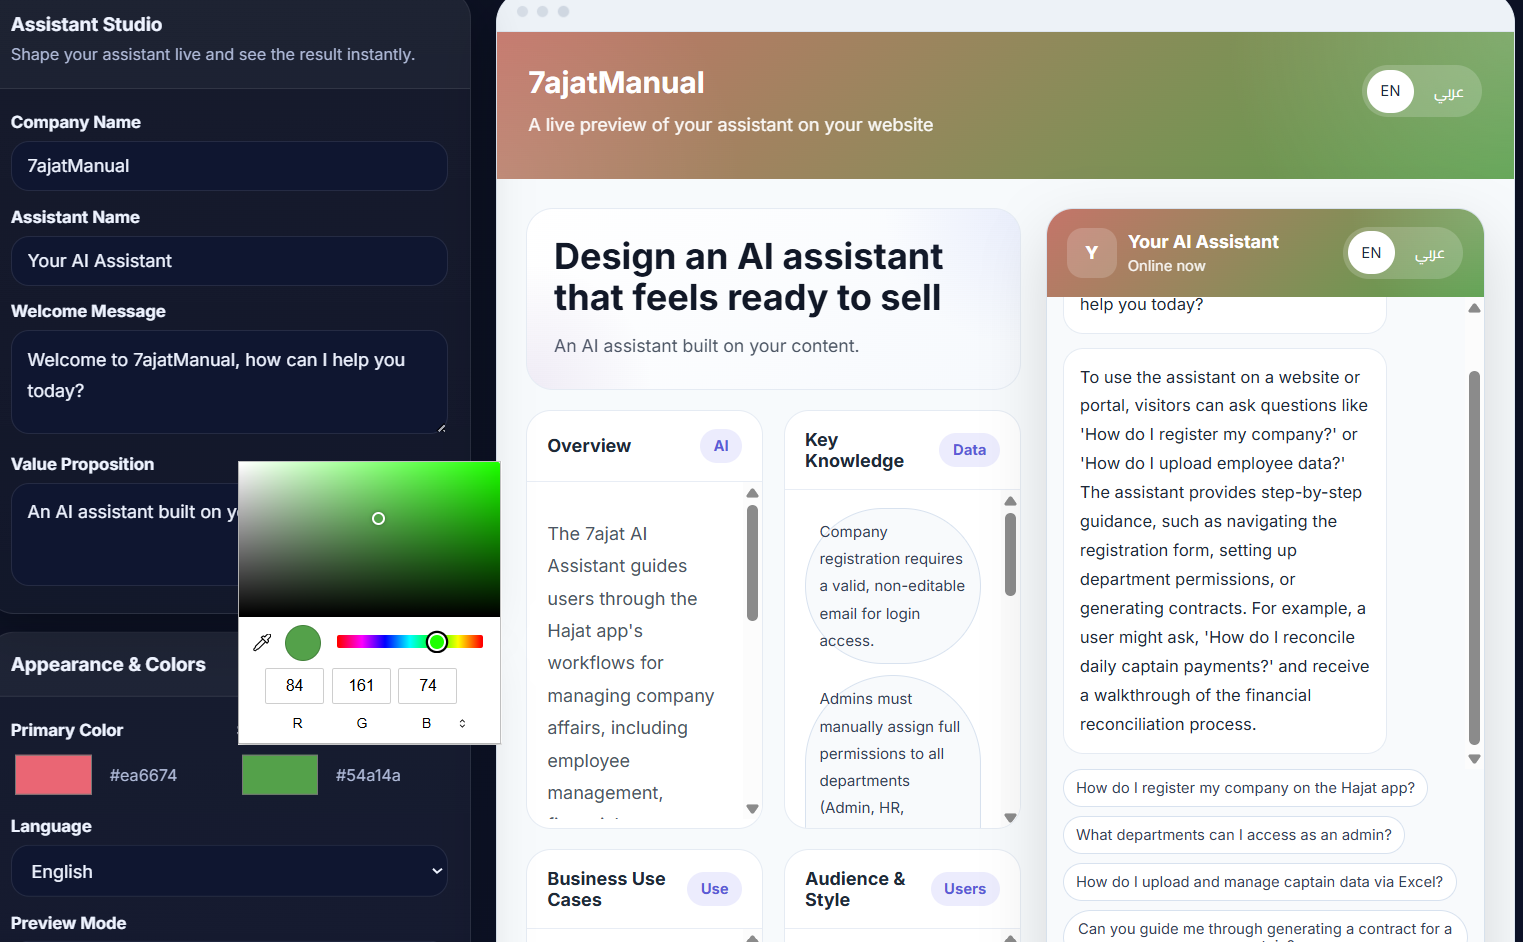Click Overview card scroll down arrow
This screenshot has width=1523, height=942.
click(x=752, y=809)
